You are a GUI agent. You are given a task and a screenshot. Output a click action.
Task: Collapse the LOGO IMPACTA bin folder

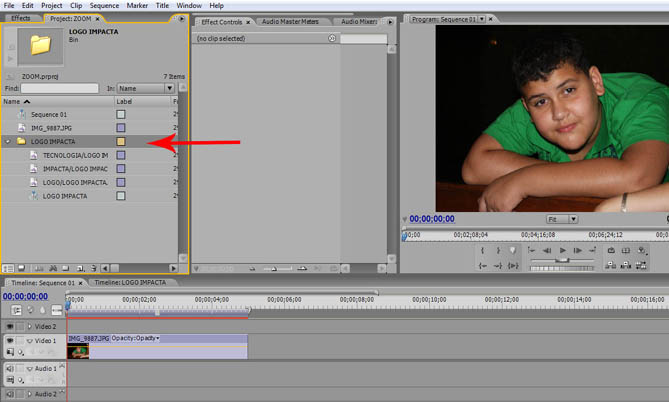pos(9,142)
